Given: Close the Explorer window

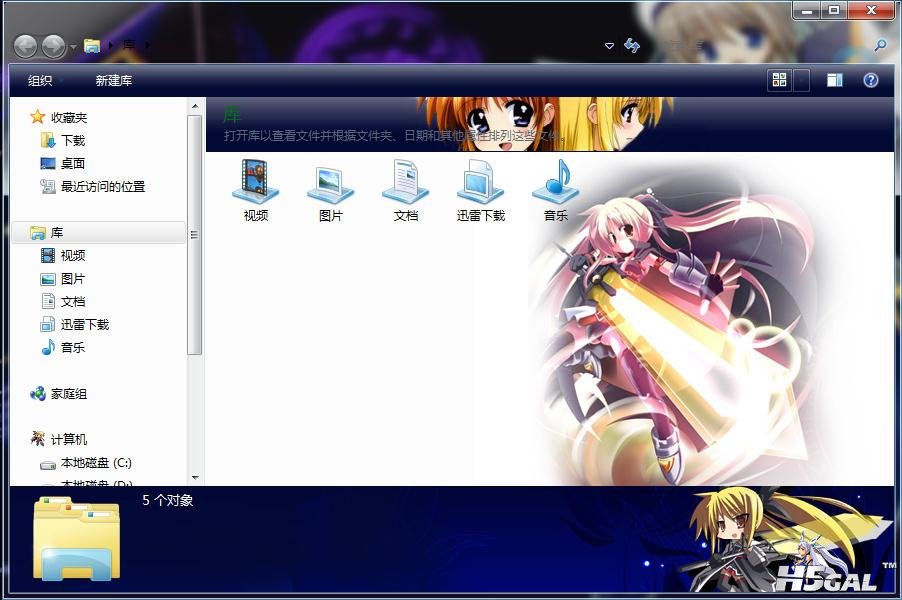Looking at the screenshot, I should 871,10.
